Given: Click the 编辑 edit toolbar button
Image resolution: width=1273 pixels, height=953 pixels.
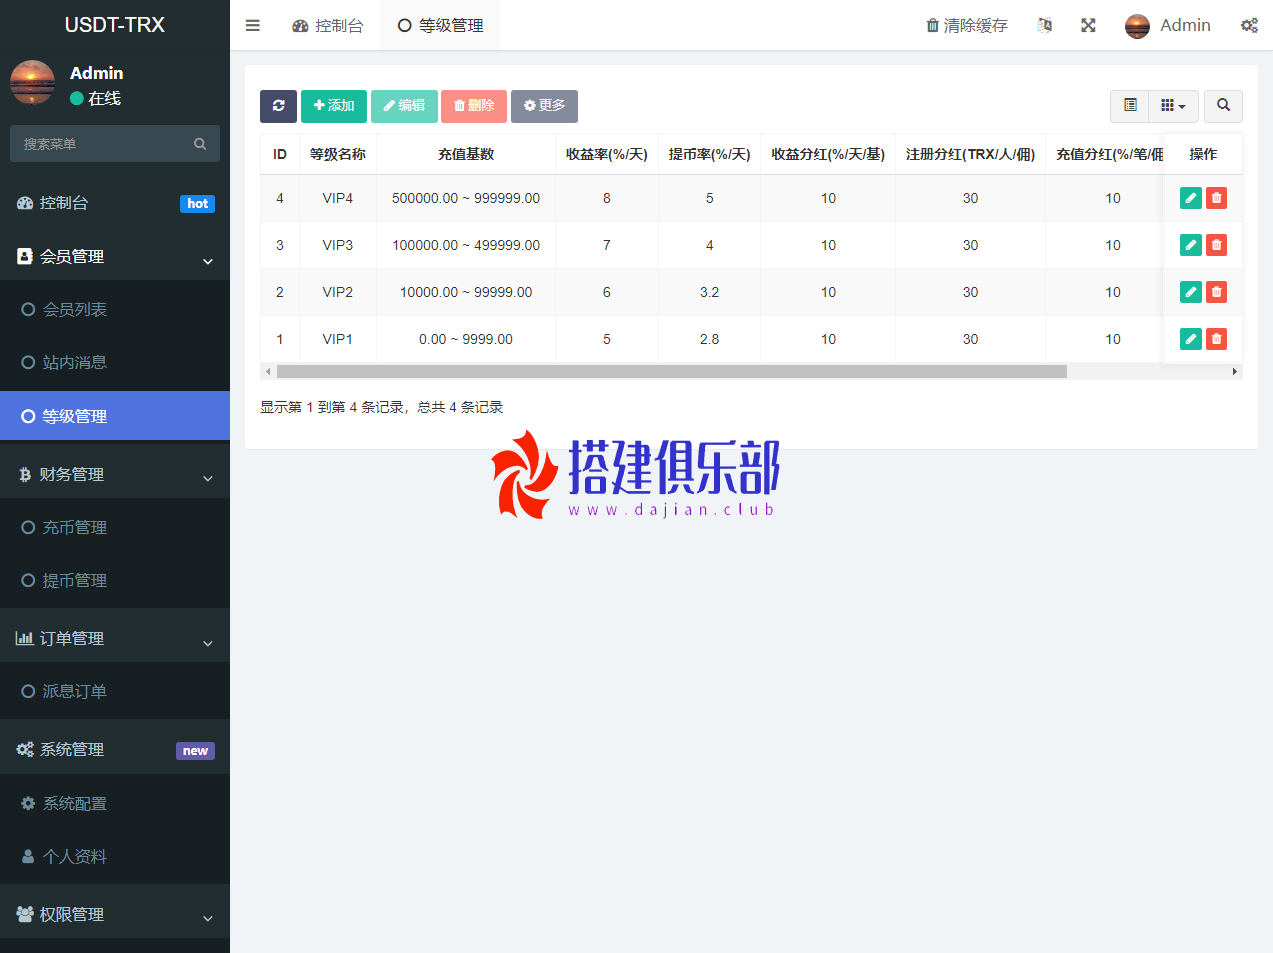Looking at the screenshot, I should coord(404,106).
